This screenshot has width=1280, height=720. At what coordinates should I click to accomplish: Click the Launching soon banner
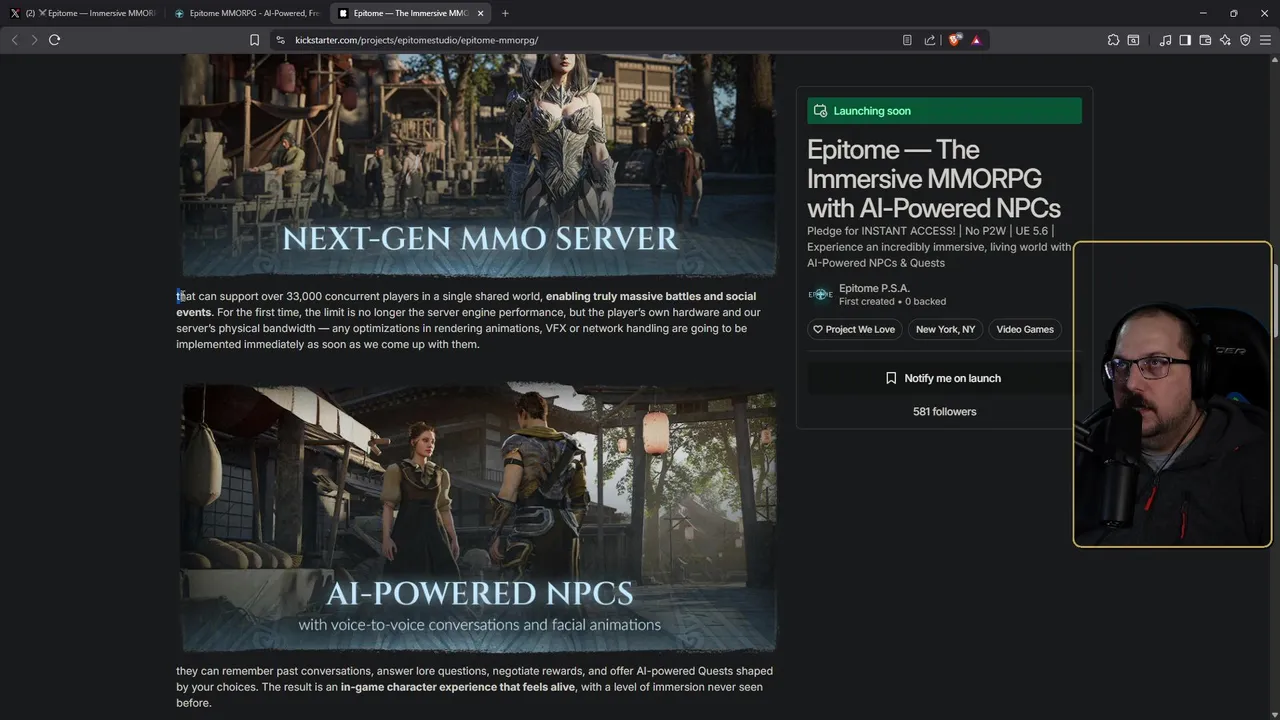pyautogui.click(x=944, y=111)
